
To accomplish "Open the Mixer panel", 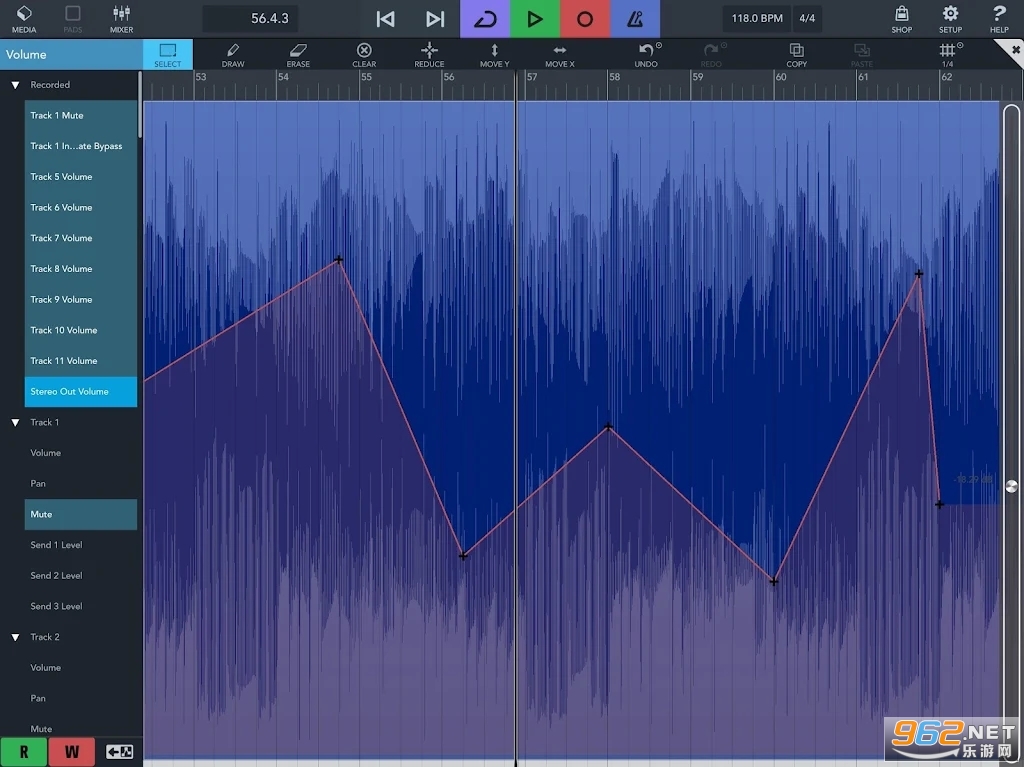I will click(x=122, y=18).
